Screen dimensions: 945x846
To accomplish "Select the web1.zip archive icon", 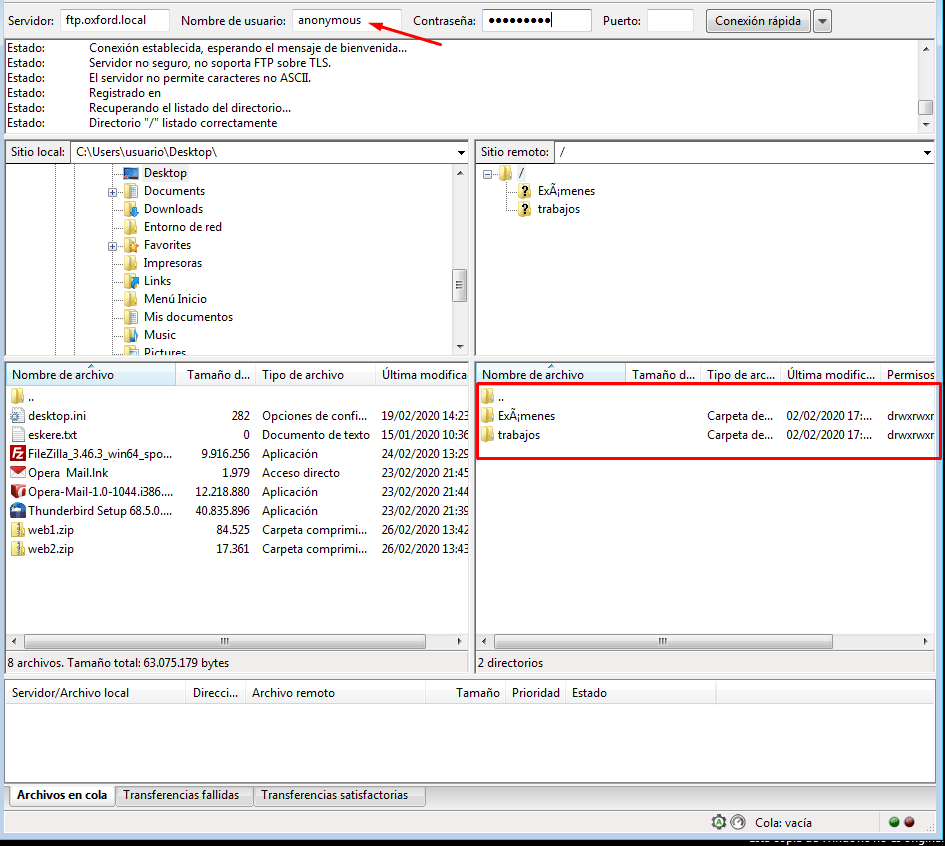I will pyautogui.click(x=17, y=530).
